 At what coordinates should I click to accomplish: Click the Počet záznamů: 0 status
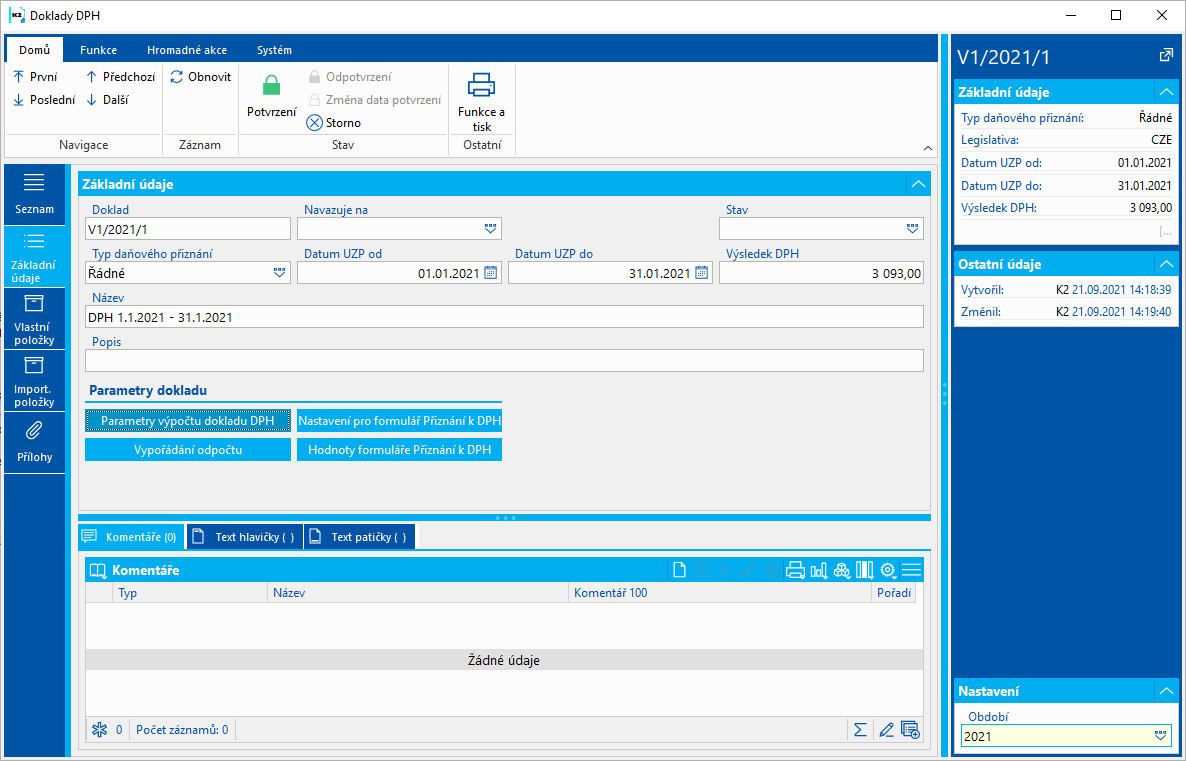(182, 730)
